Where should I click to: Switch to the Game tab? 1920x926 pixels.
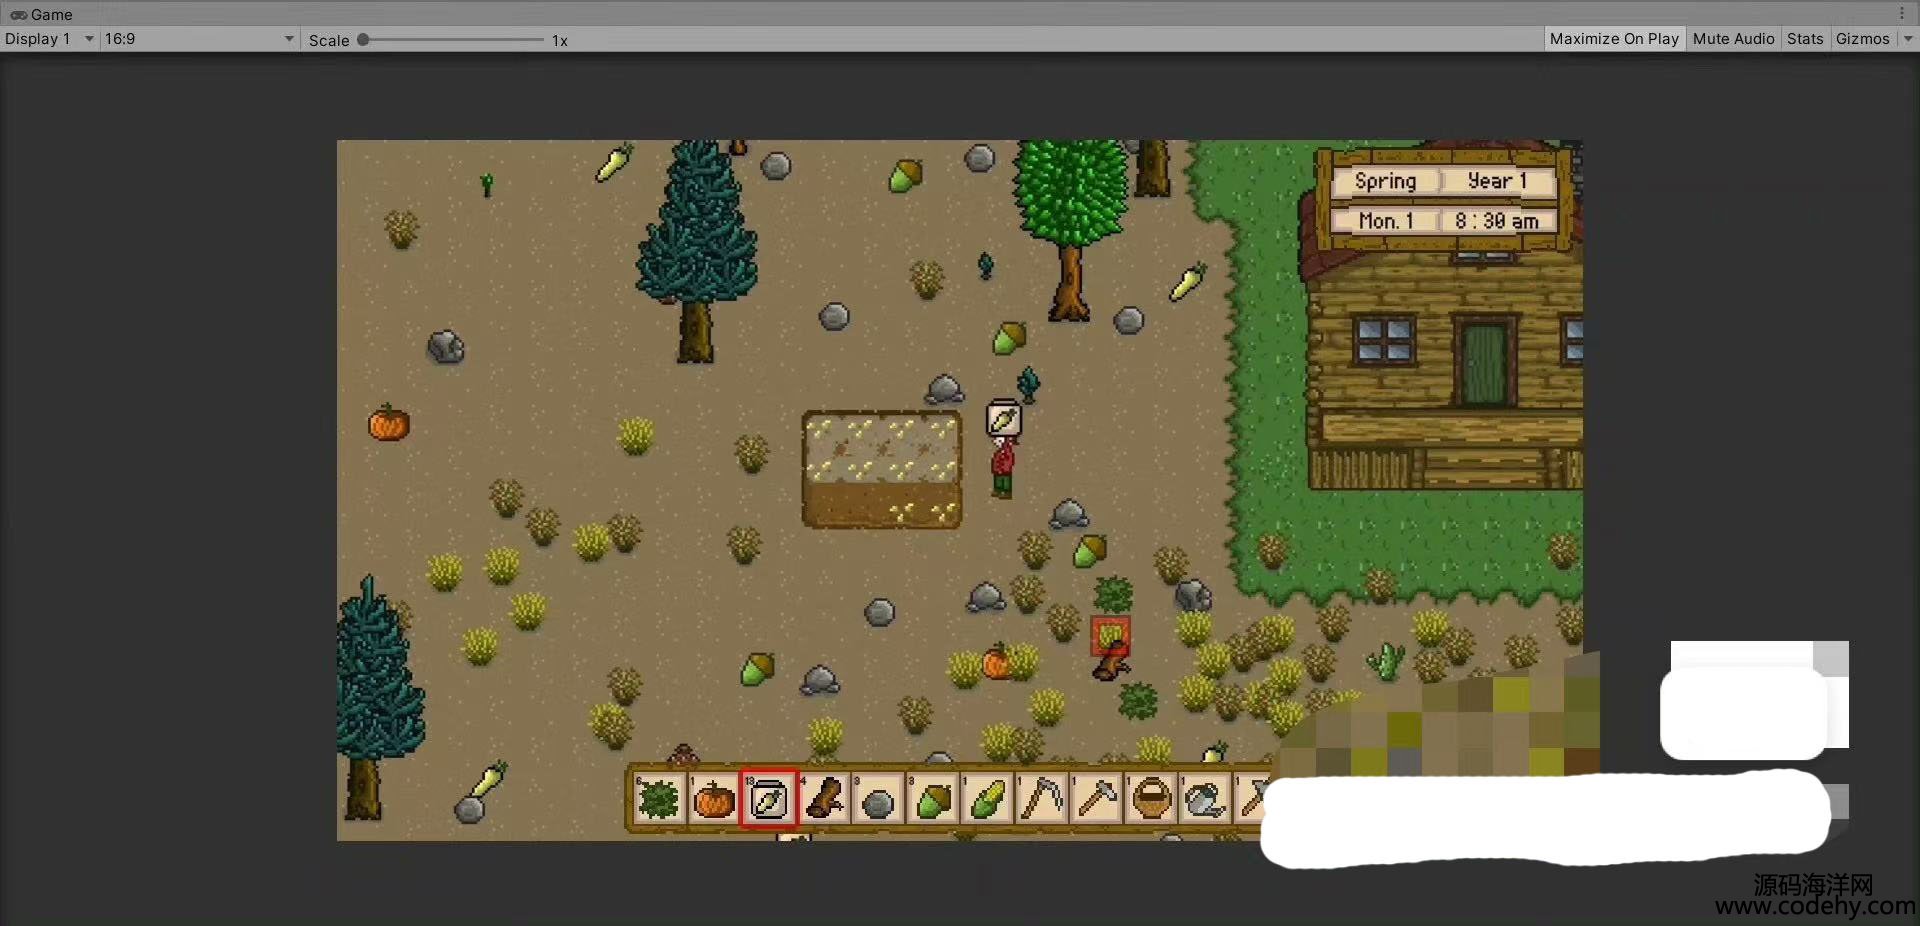[x=42, y=14]
